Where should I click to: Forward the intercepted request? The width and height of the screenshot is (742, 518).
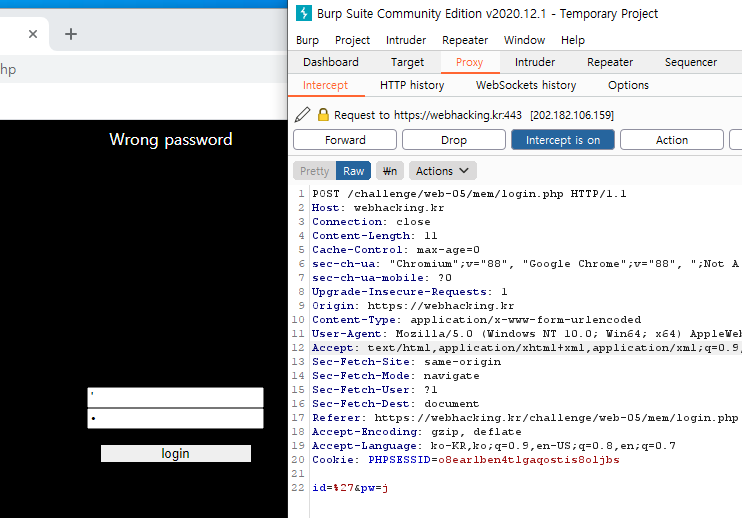(345, 140)
